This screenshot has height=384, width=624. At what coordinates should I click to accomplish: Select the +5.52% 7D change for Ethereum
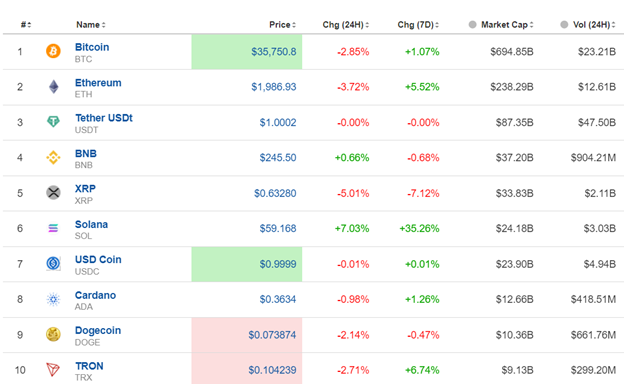click(x=422, y=87)
